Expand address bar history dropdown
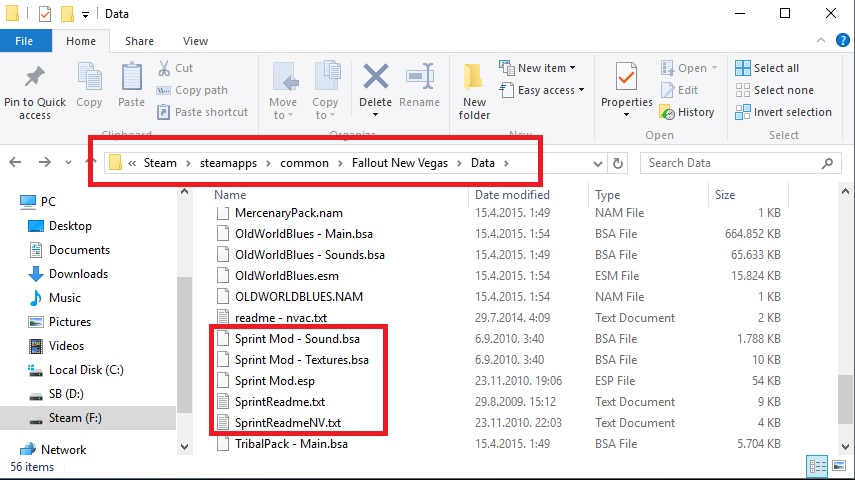The width and height of the screenshot is (855, 480). pyautogui.click(x=598, y=163)
